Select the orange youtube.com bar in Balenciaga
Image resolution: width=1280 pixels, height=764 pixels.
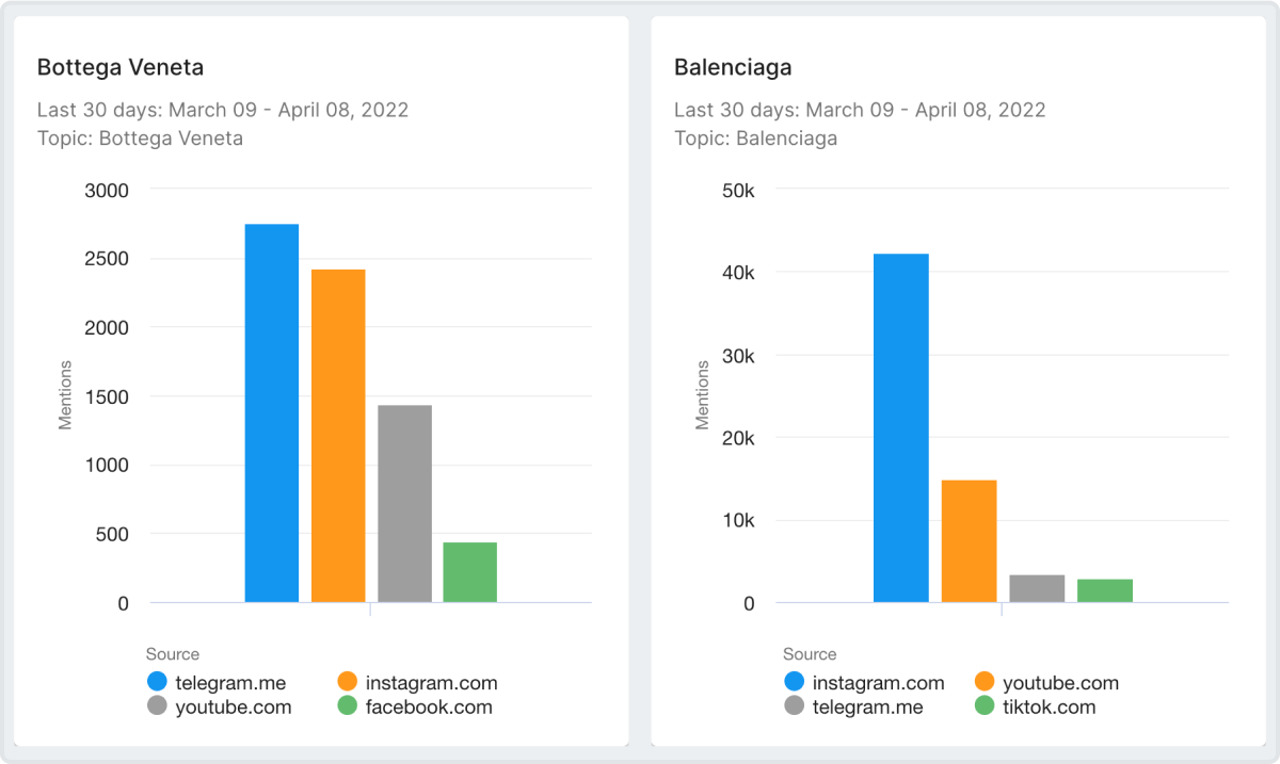969,541
